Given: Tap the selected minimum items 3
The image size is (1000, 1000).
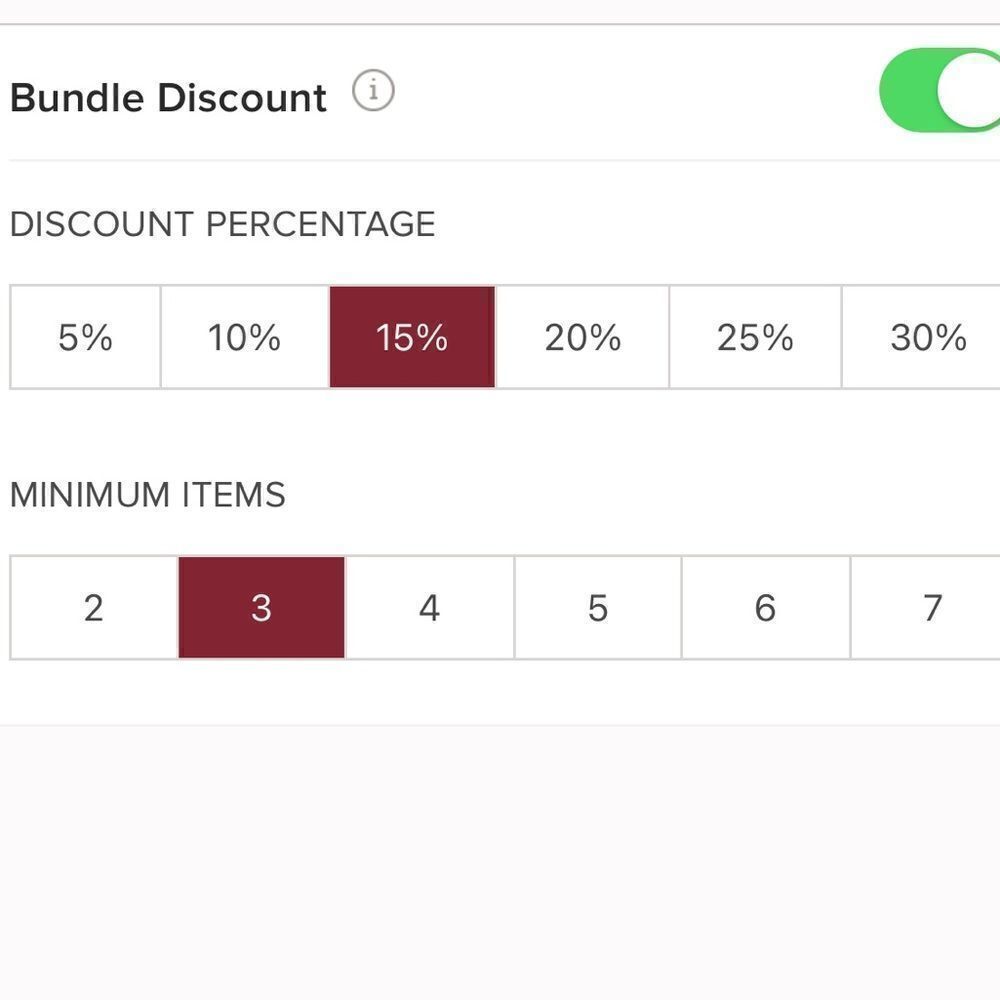Looking at the screenshot, I should point(261,607).
